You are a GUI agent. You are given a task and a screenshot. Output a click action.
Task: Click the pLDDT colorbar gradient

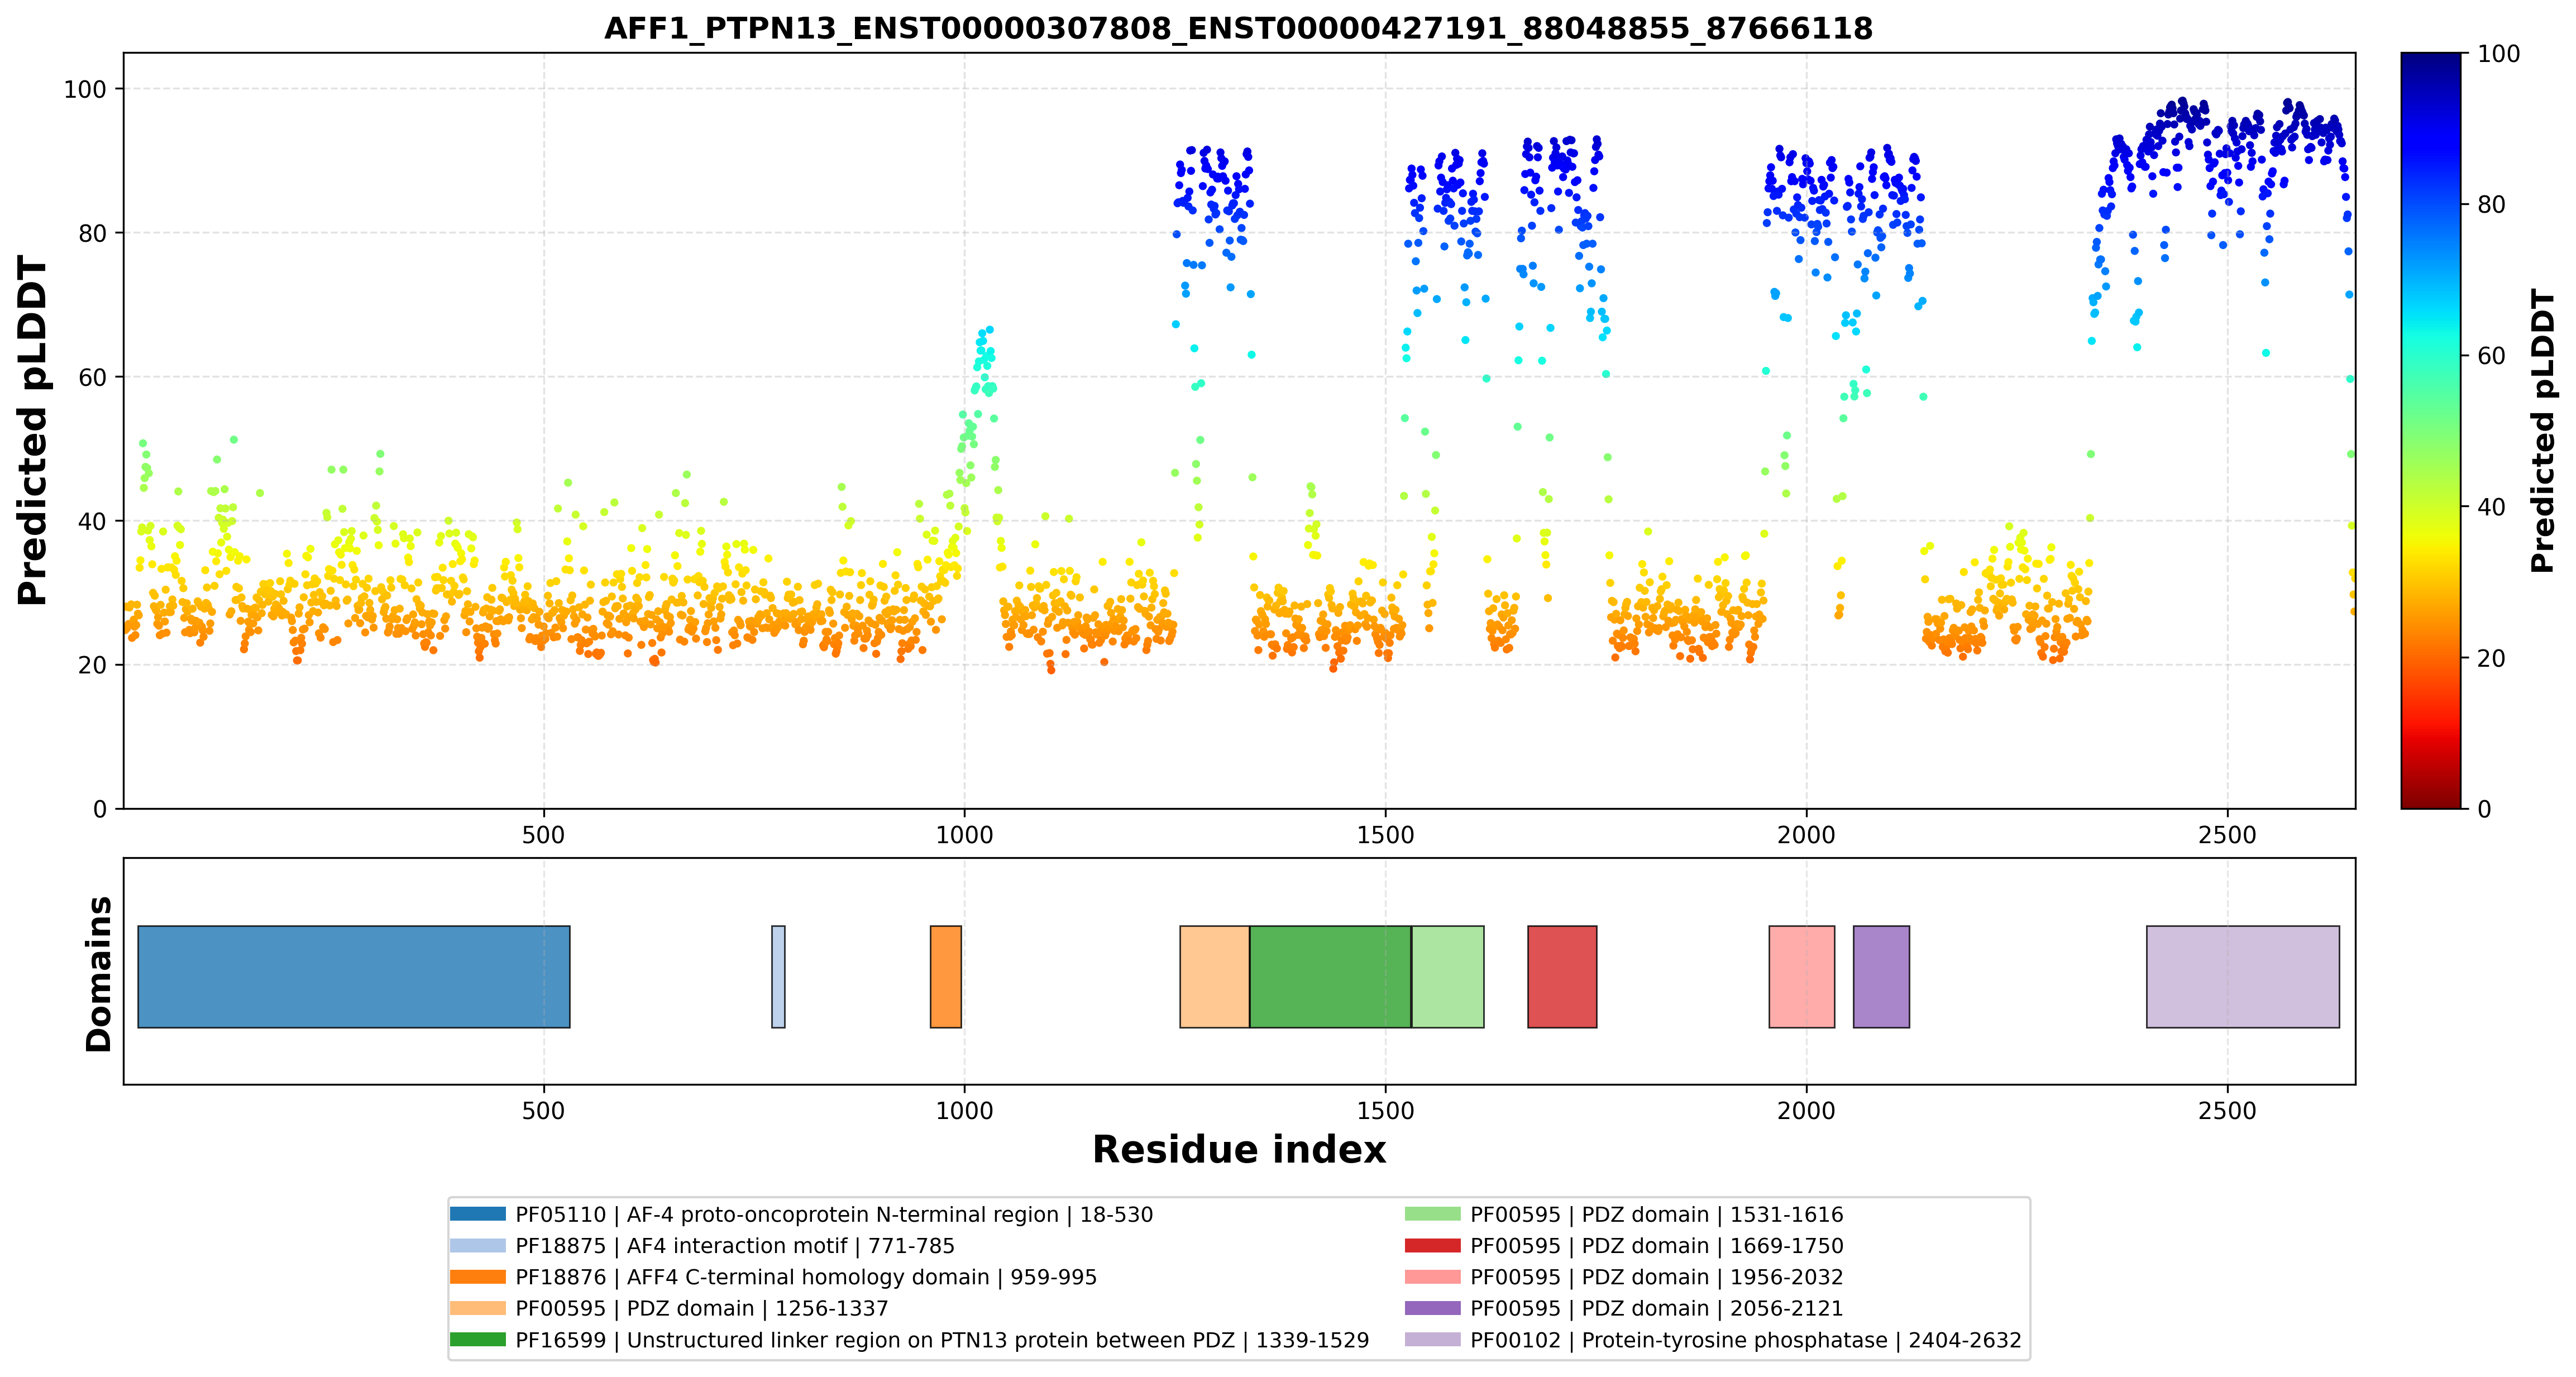click(x=2430, y=430)
